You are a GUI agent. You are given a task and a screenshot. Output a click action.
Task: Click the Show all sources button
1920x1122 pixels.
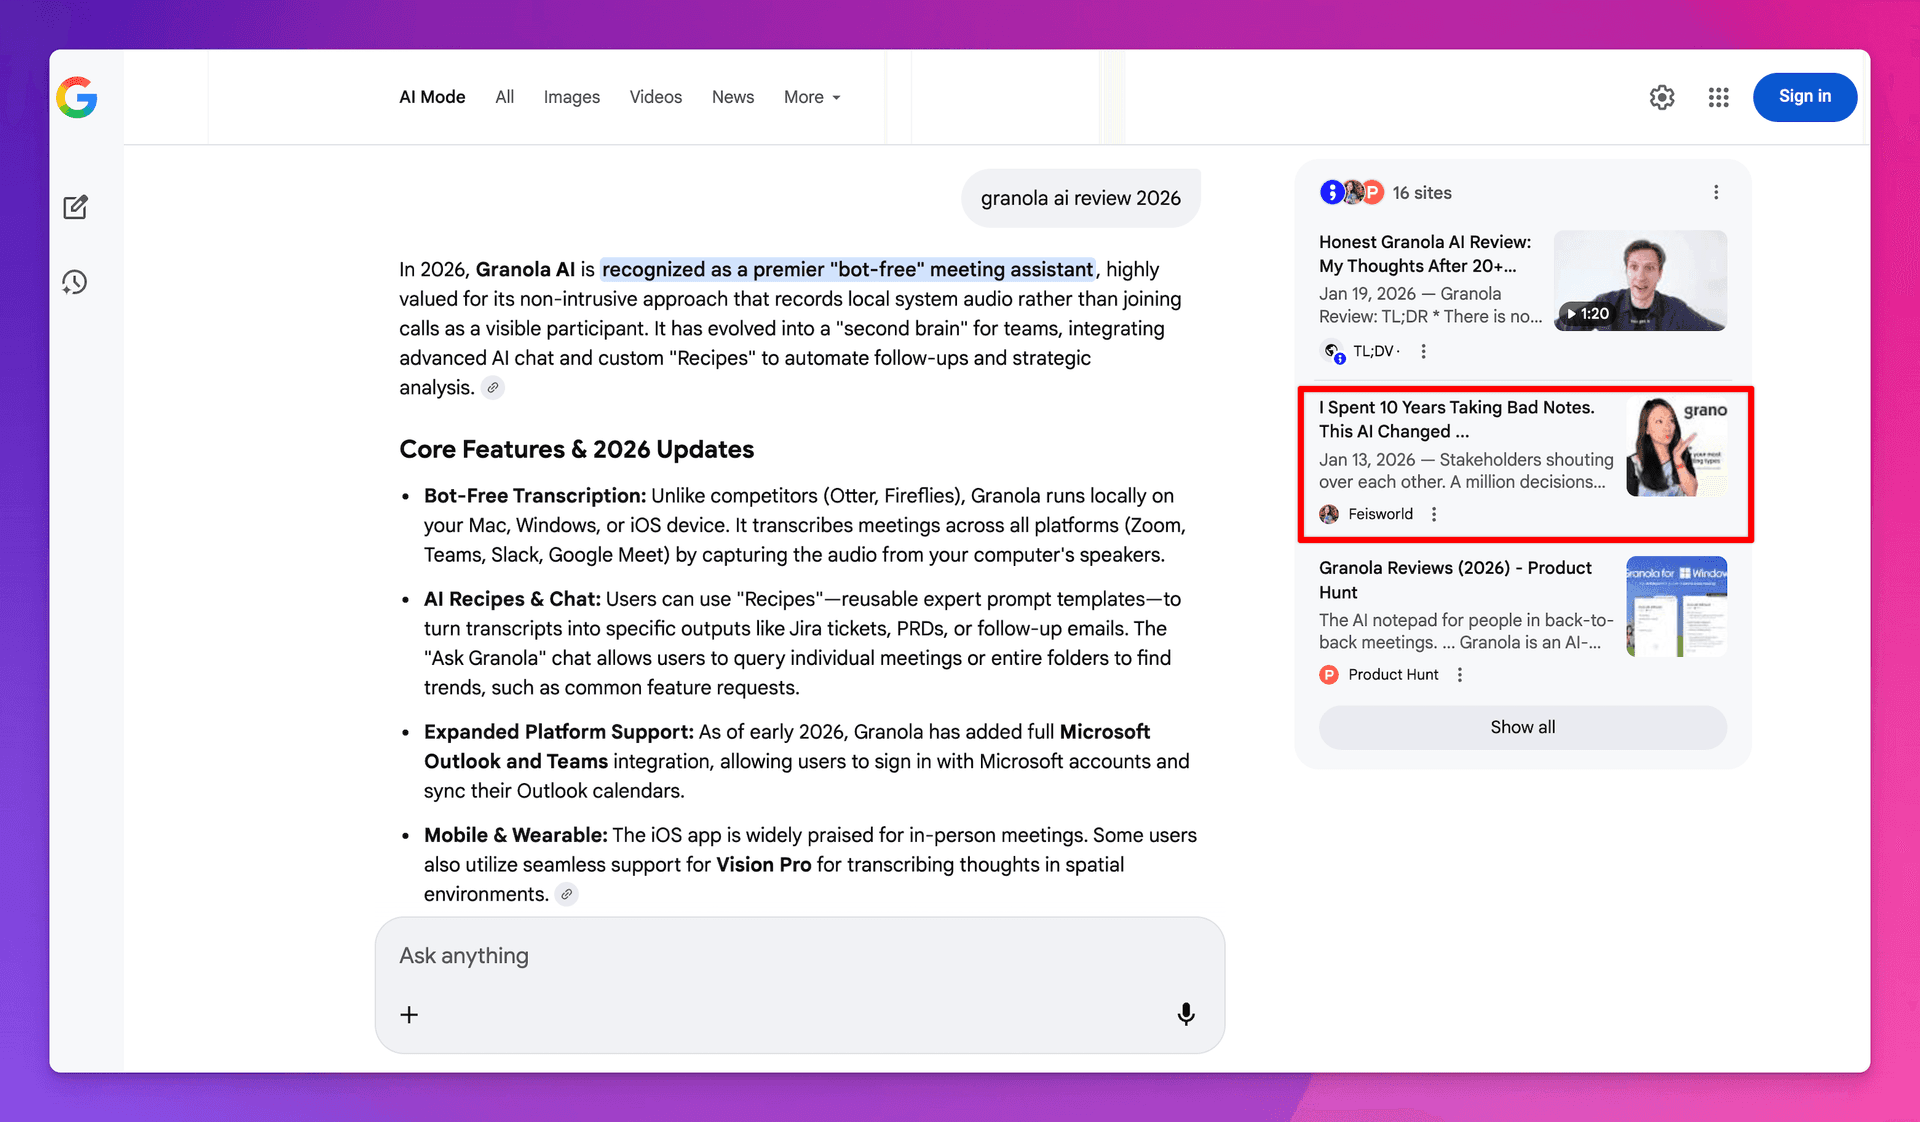(x=1523, y=727)
